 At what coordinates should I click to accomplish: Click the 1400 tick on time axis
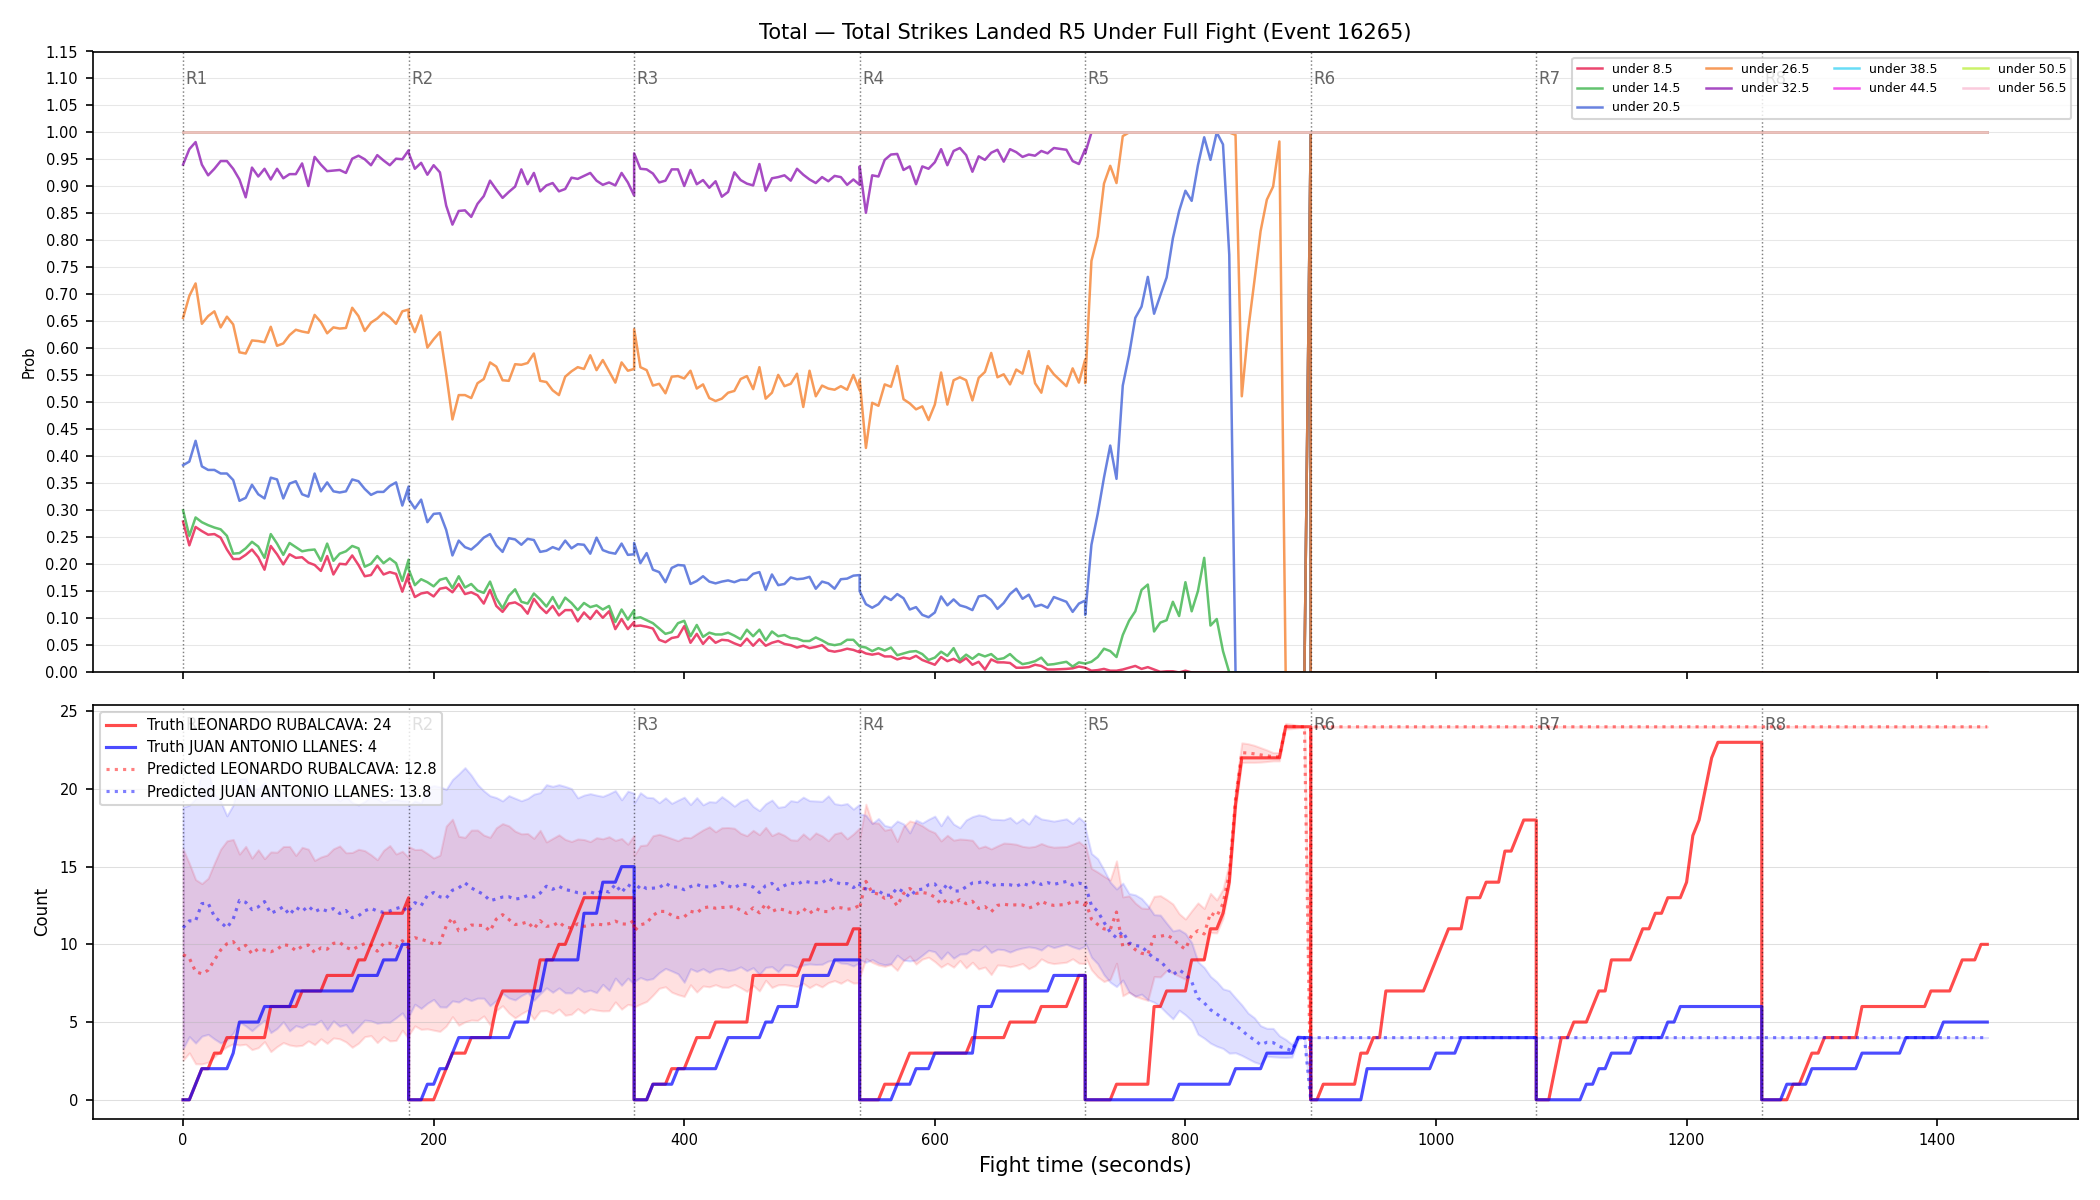click(x=1937, y=1139)
